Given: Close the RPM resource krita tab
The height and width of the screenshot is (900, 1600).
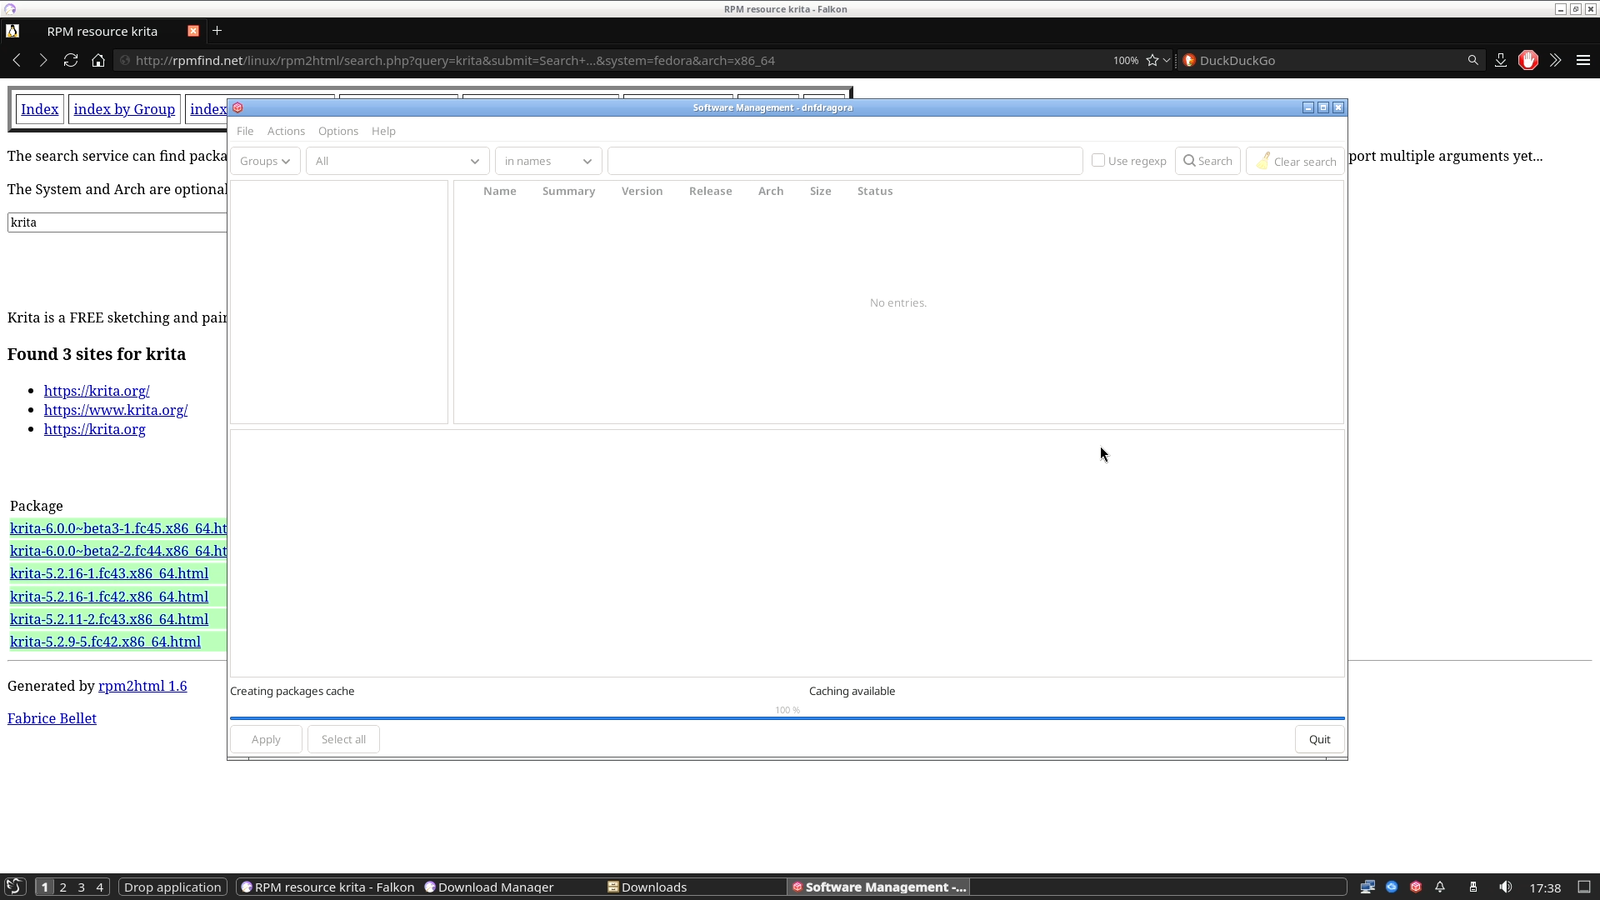Looking at the screenshot, I should (194, 31).
